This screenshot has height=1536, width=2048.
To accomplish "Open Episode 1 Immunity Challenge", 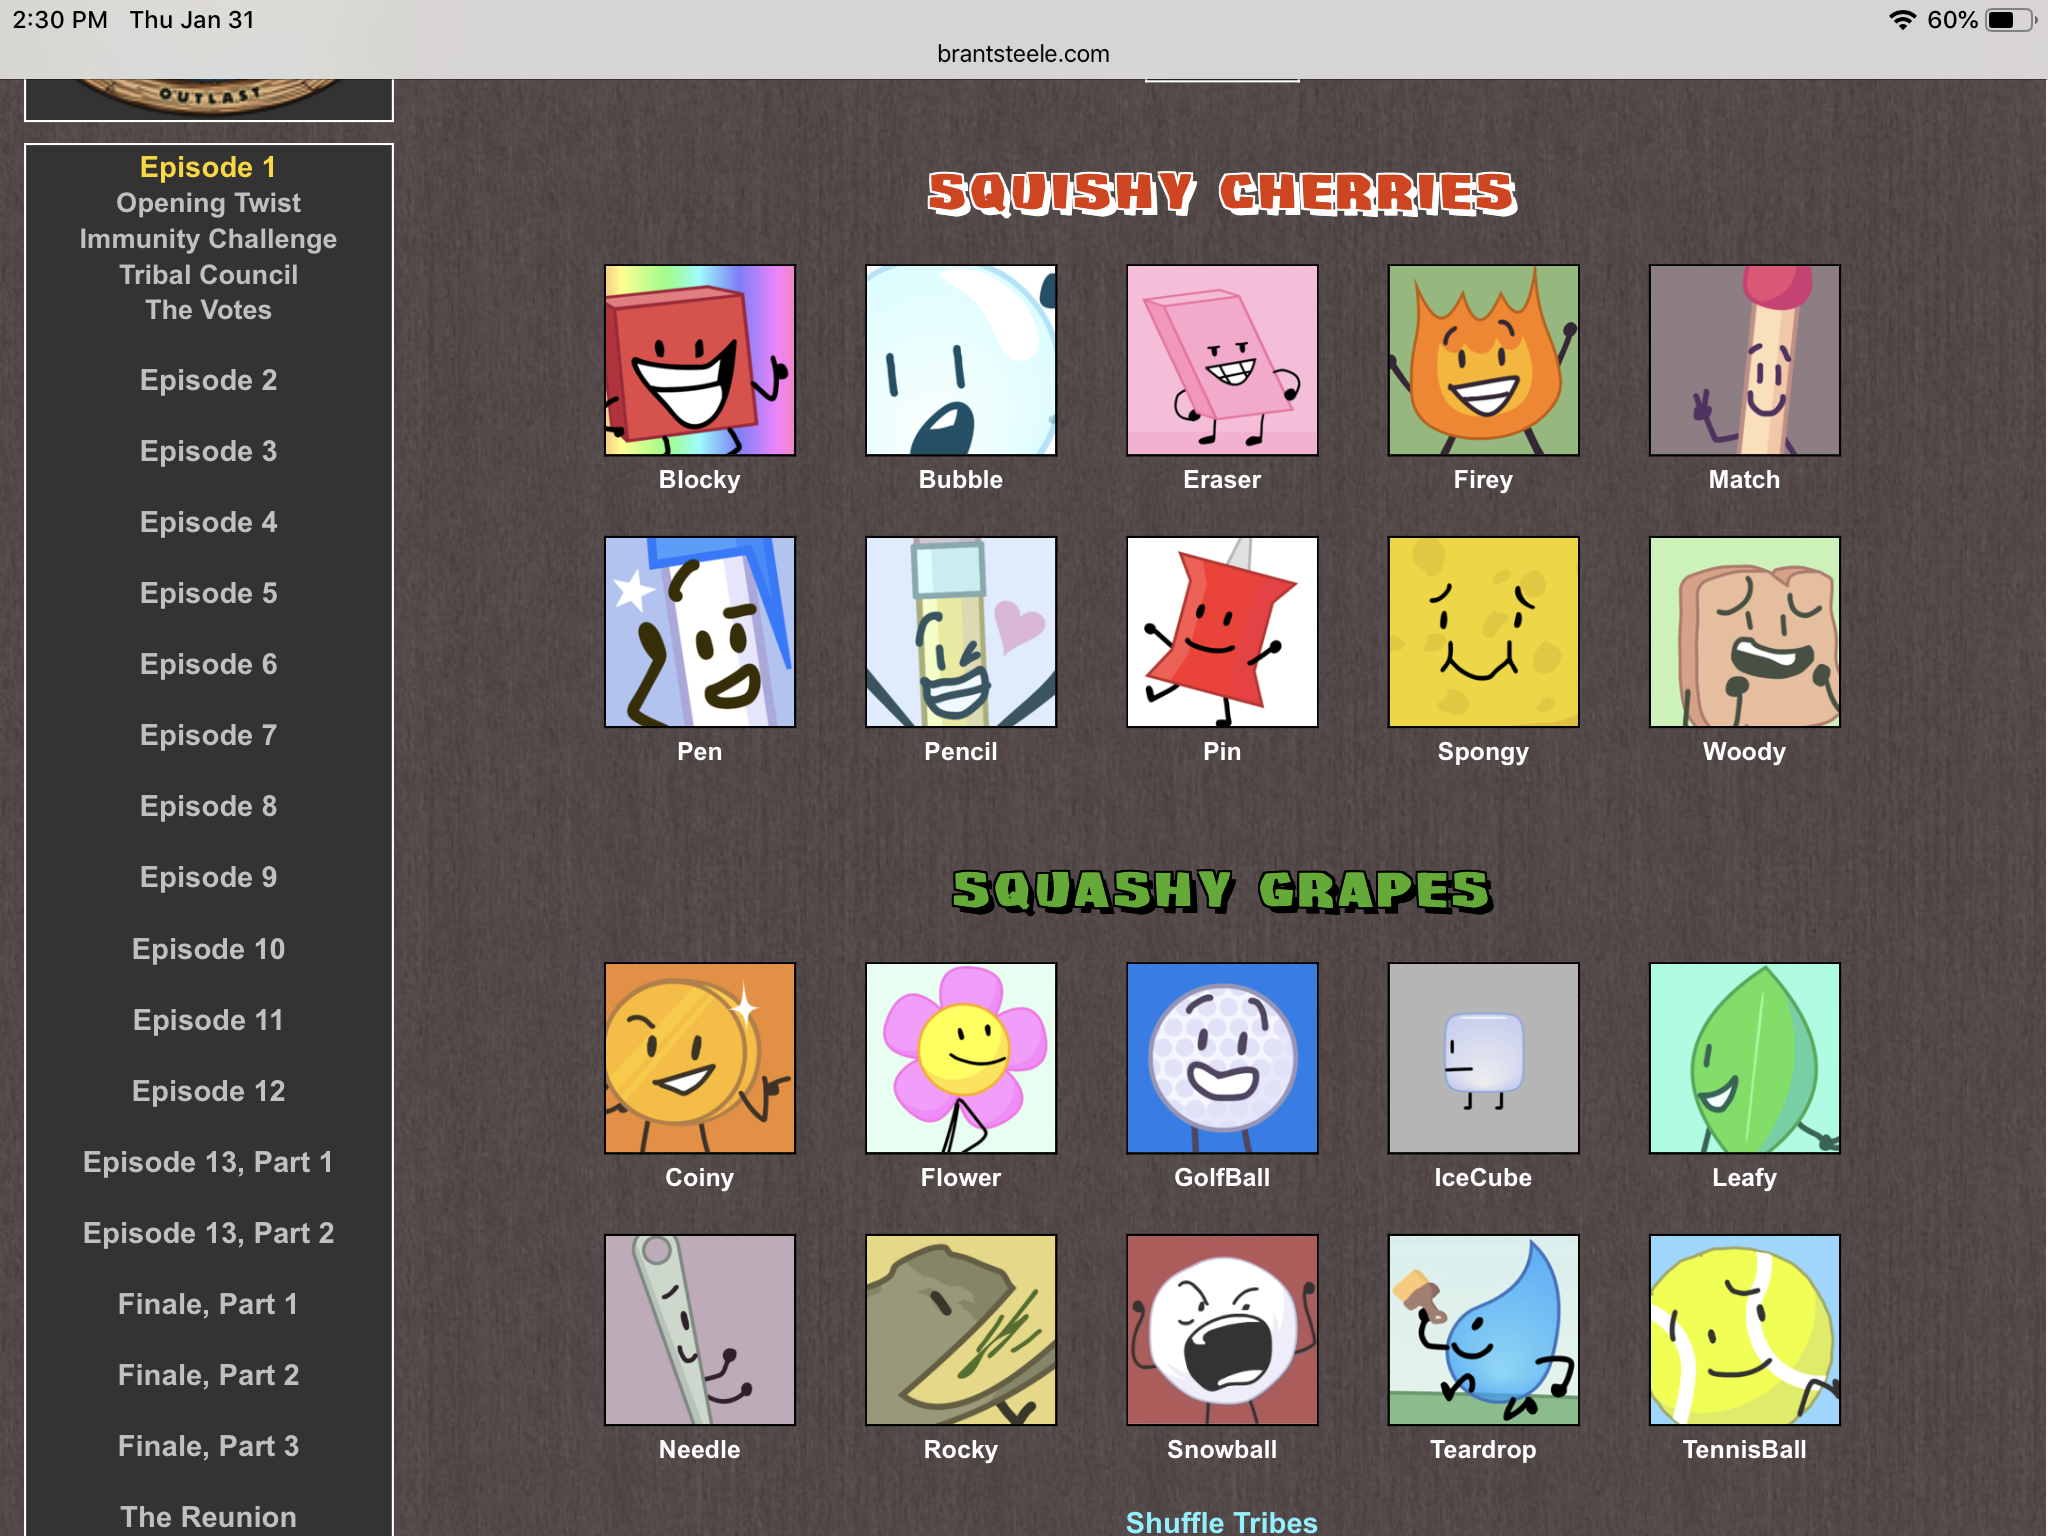I will click(x=211, y=237).
